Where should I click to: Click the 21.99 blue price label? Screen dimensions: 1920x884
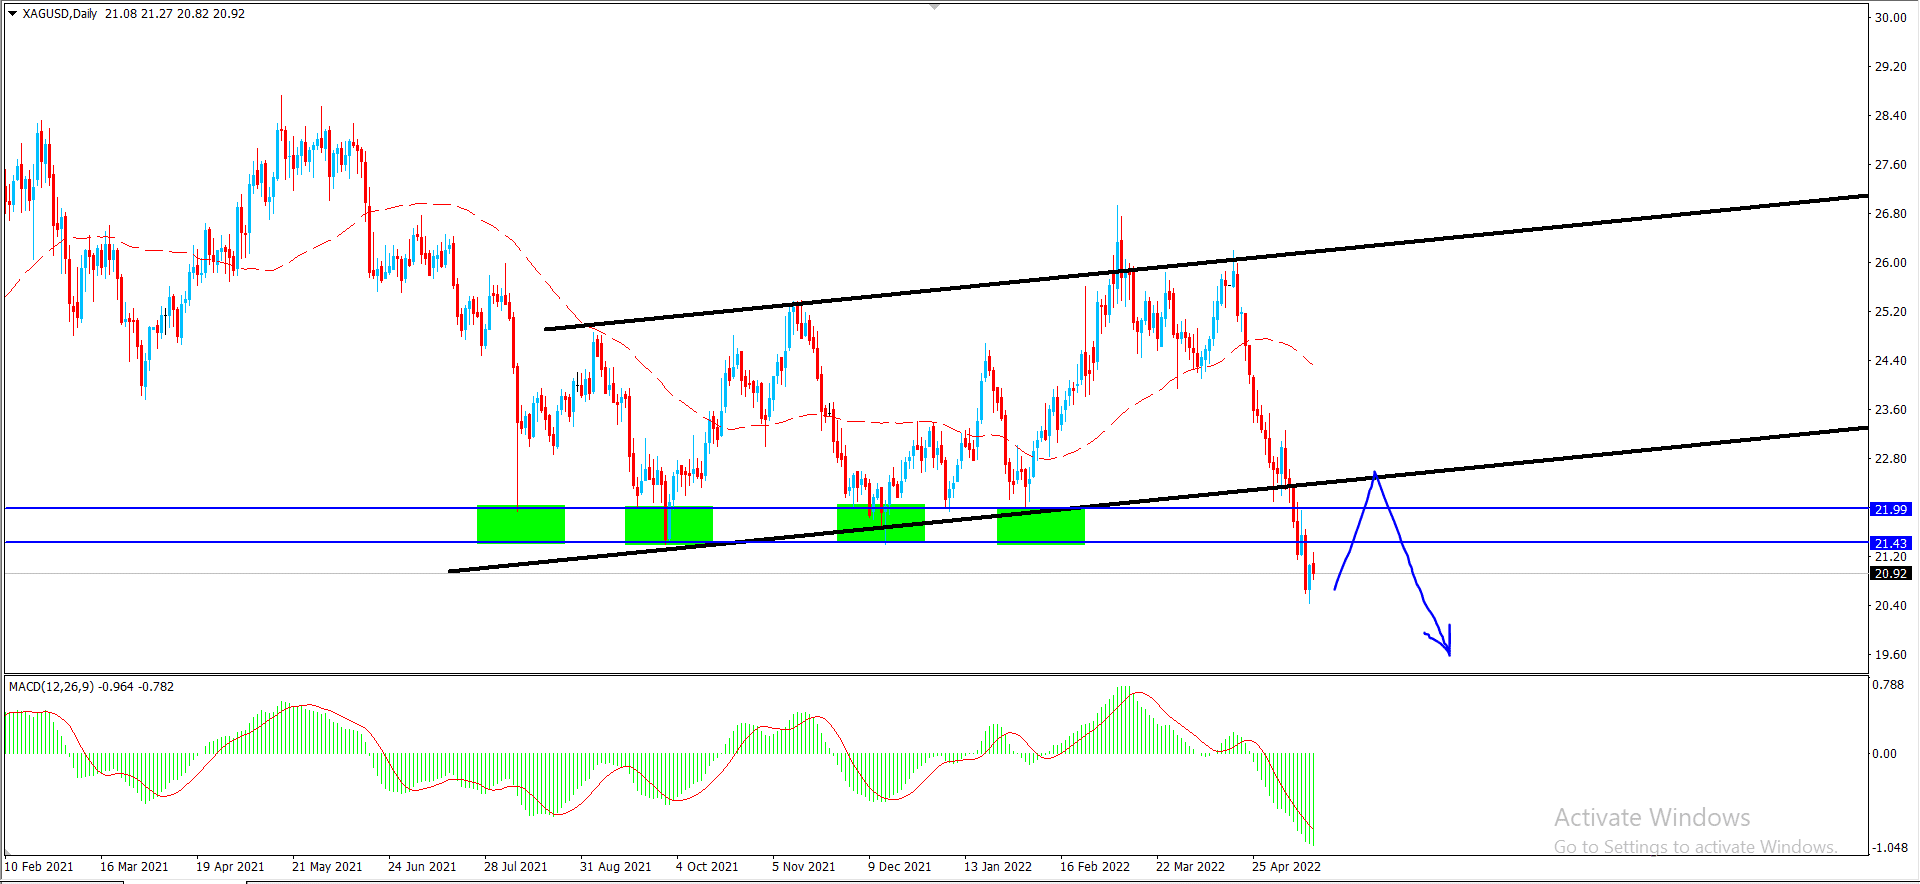click(x=1890, y=509)
